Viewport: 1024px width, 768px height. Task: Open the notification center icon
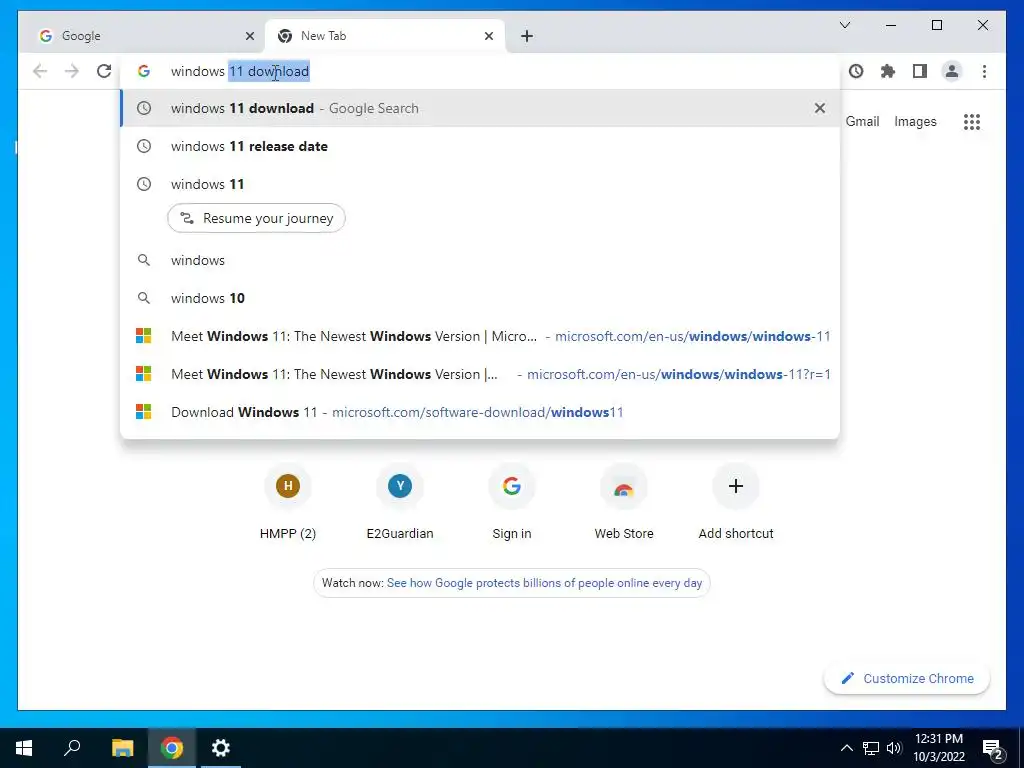click(993, 749)
